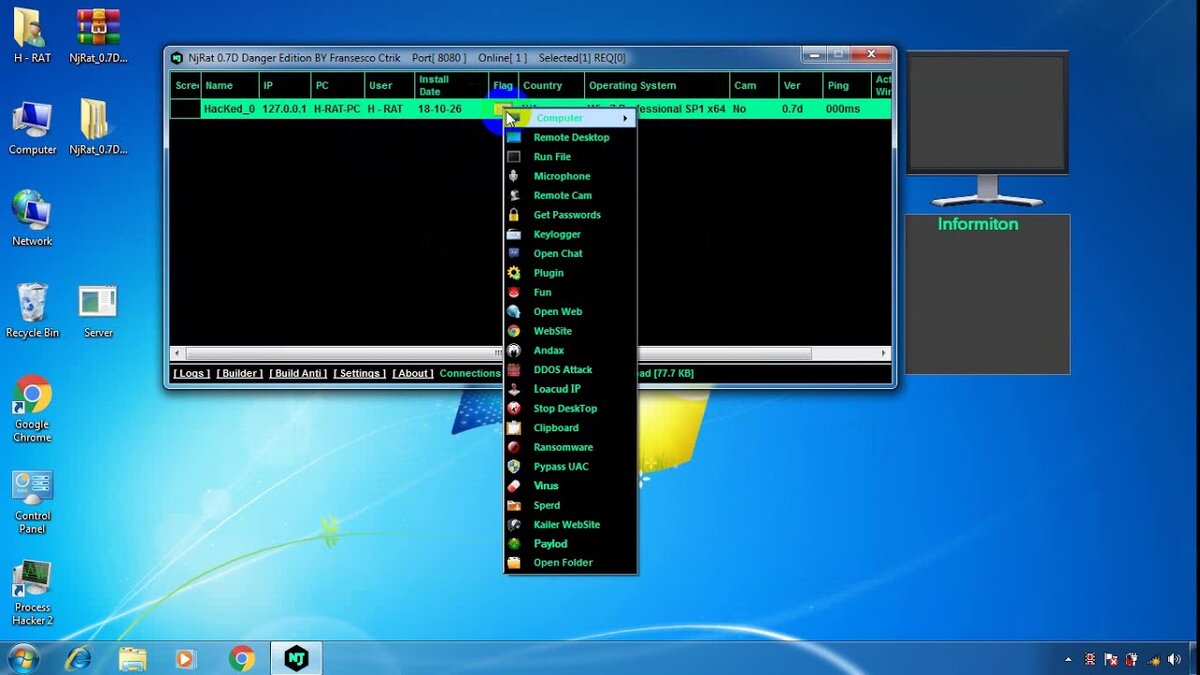Click the horizontal scrollbar right arrow
1200x675 pixels.
point(884,353)
